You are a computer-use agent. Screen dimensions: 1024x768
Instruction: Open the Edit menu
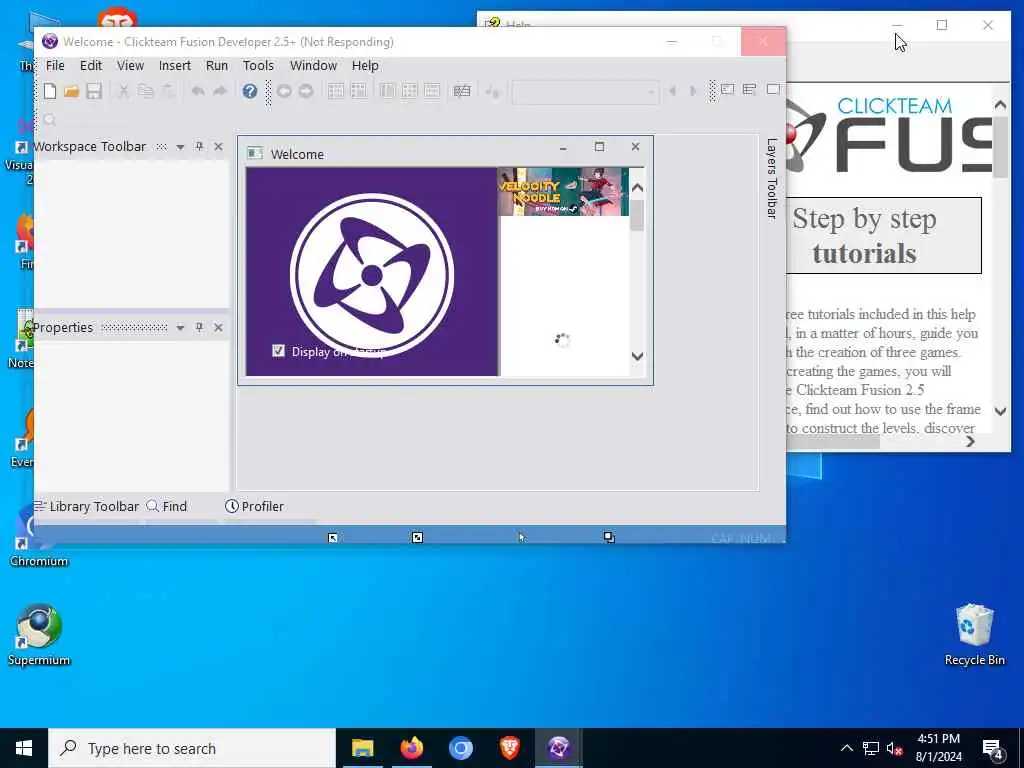point(91,65)
